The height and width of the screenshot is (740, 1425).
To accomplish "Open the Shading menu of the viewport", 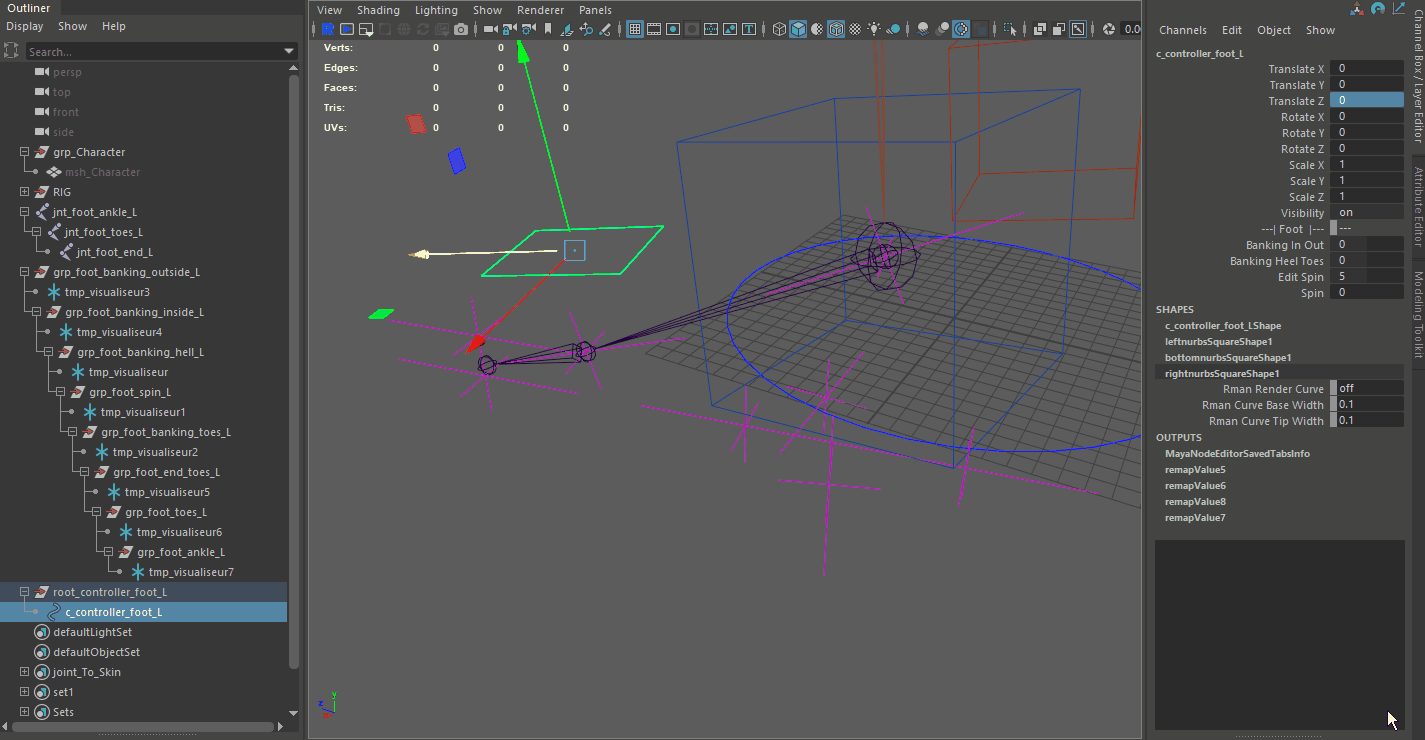I will [x=378, y=10].
